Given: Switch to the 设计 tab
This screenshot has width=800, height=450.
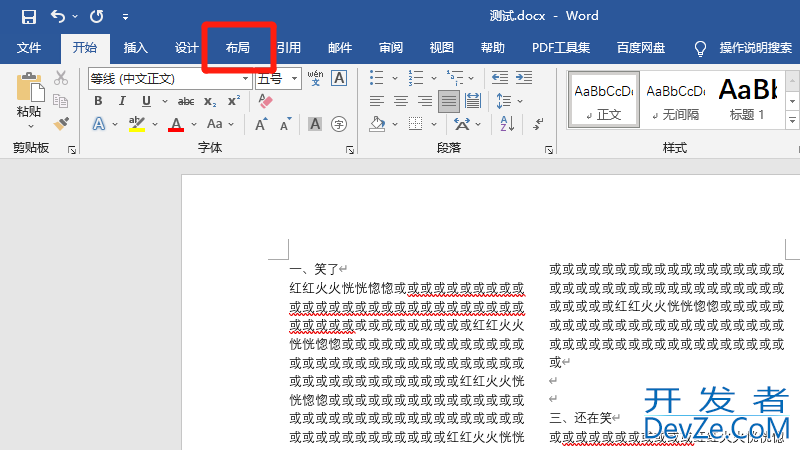Looking at the screenshot, I should point(186,48).
